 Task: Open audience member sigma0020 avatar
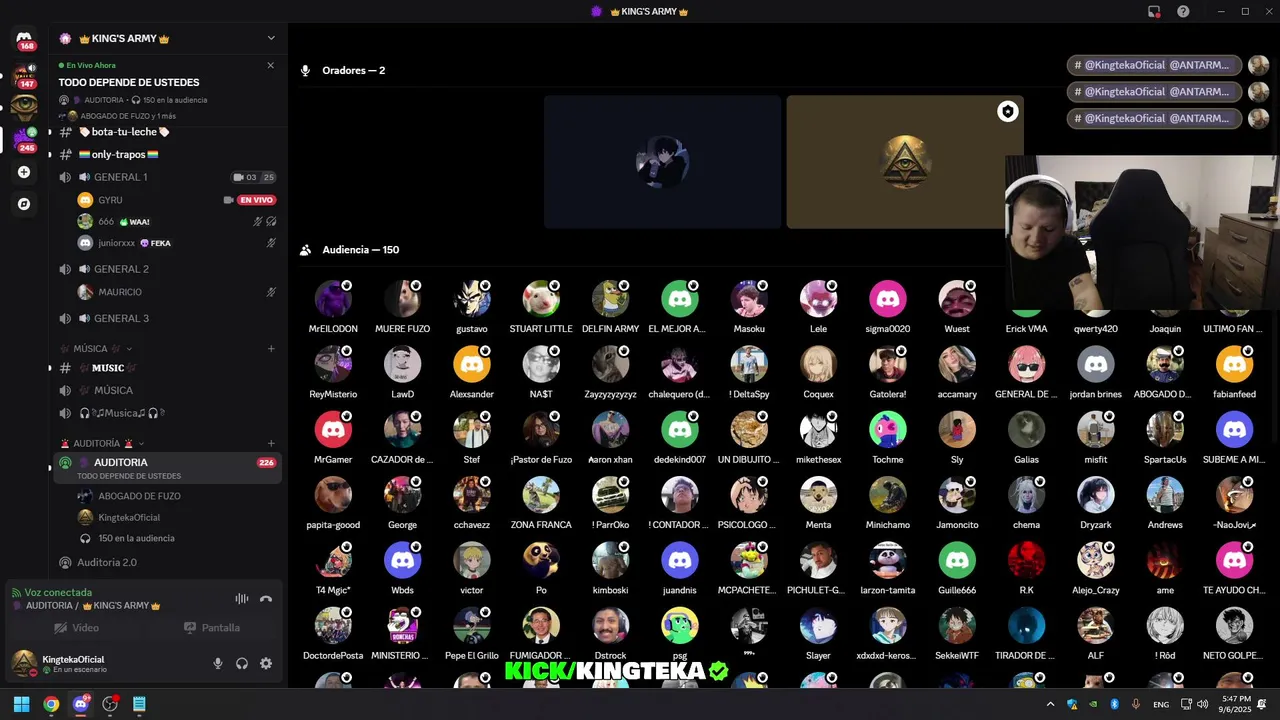pyautogui.click(x=887, y=299)
